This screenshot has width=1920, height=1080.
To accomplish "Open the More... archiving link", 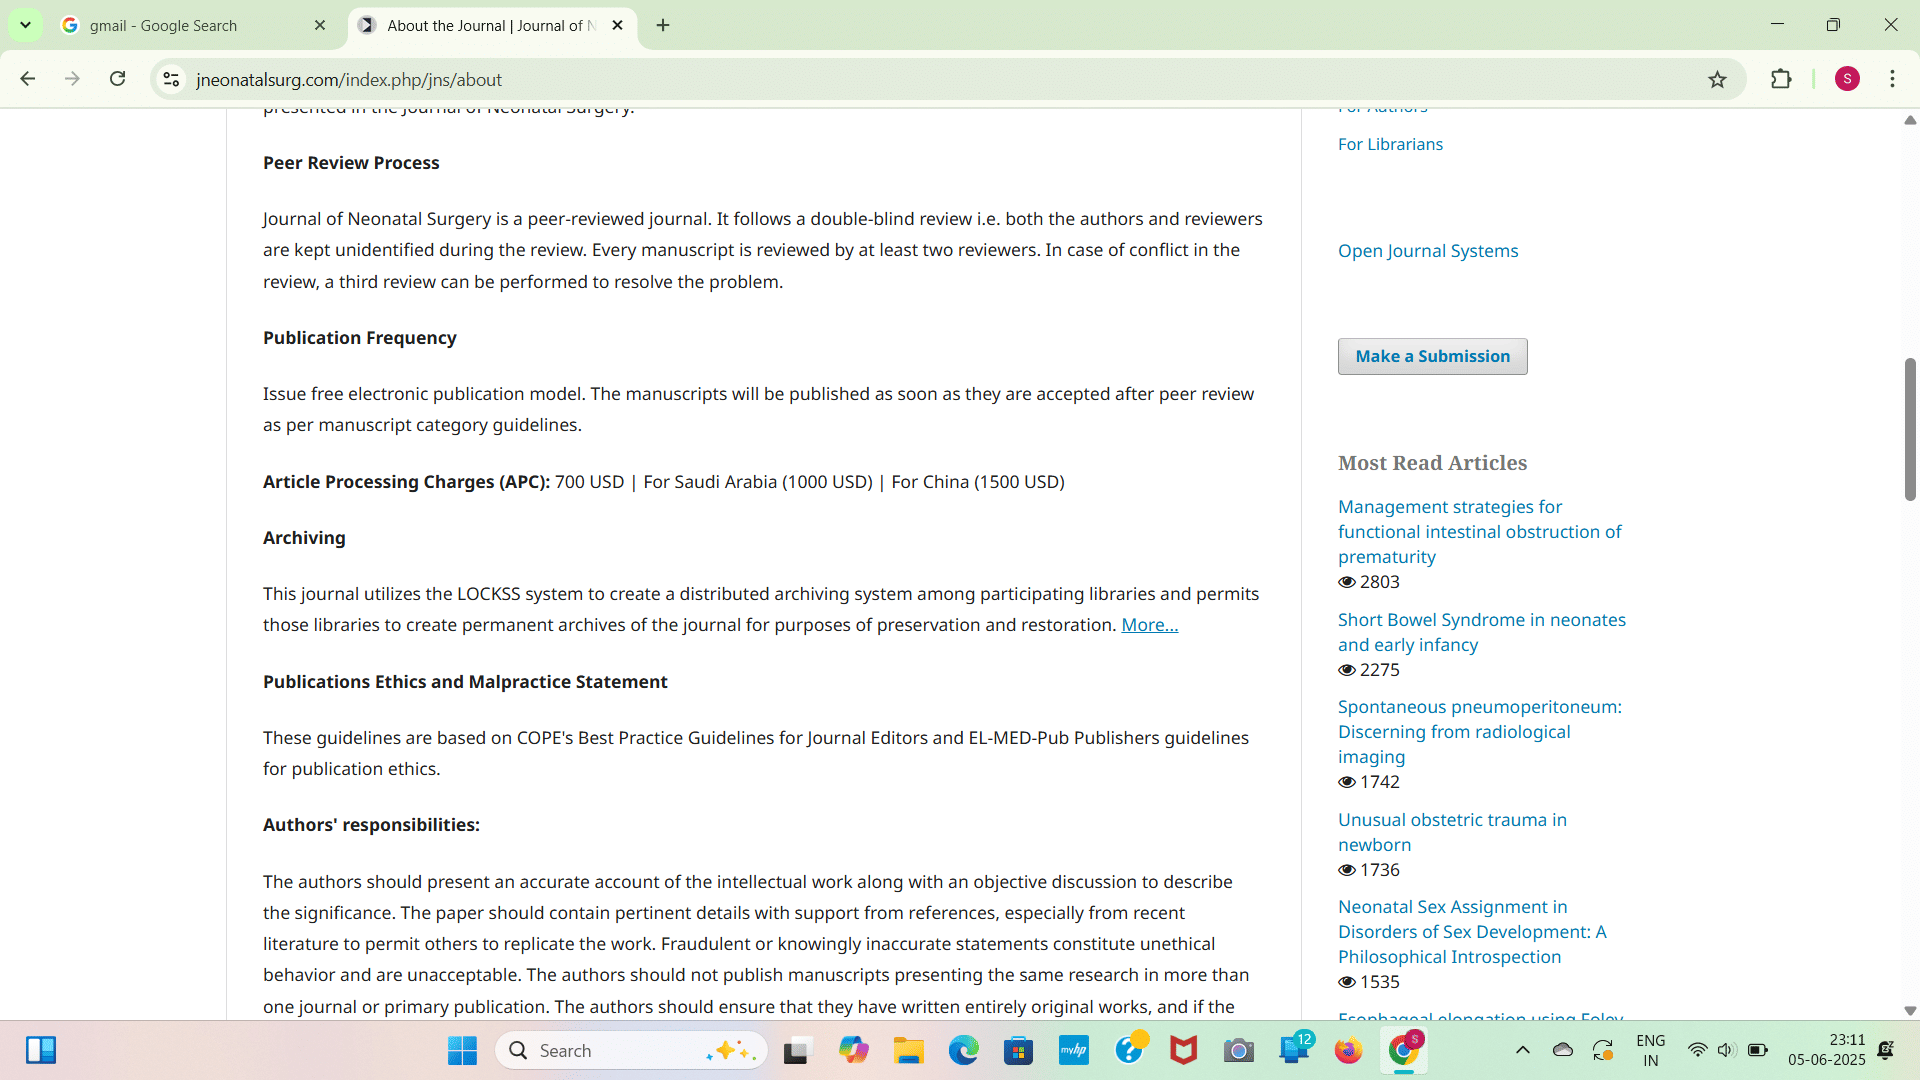I will pyautogui.click(x=1149, y=625).
